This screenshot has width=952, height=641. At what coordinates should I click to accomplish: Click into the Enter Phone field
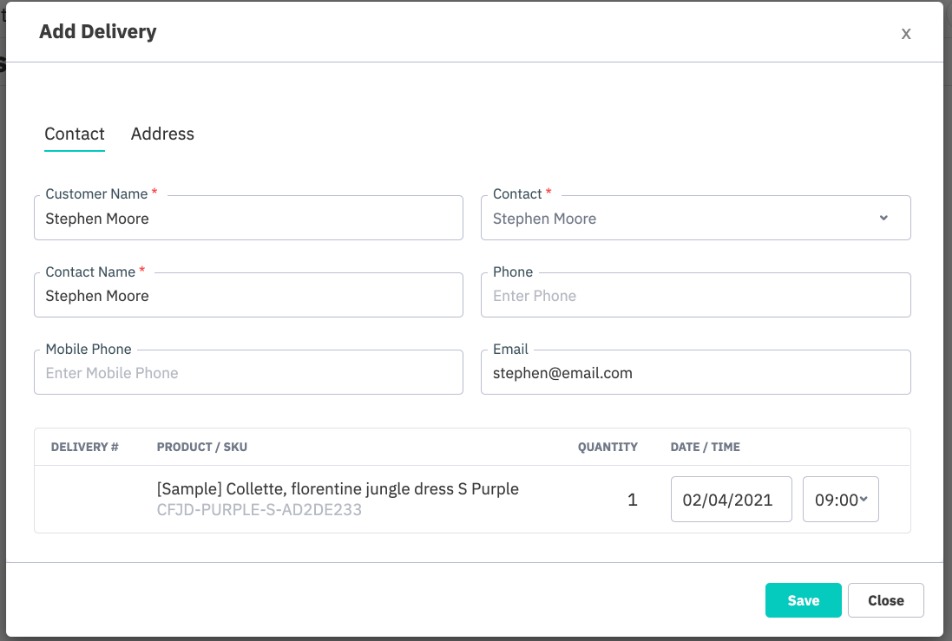(695, 296)
